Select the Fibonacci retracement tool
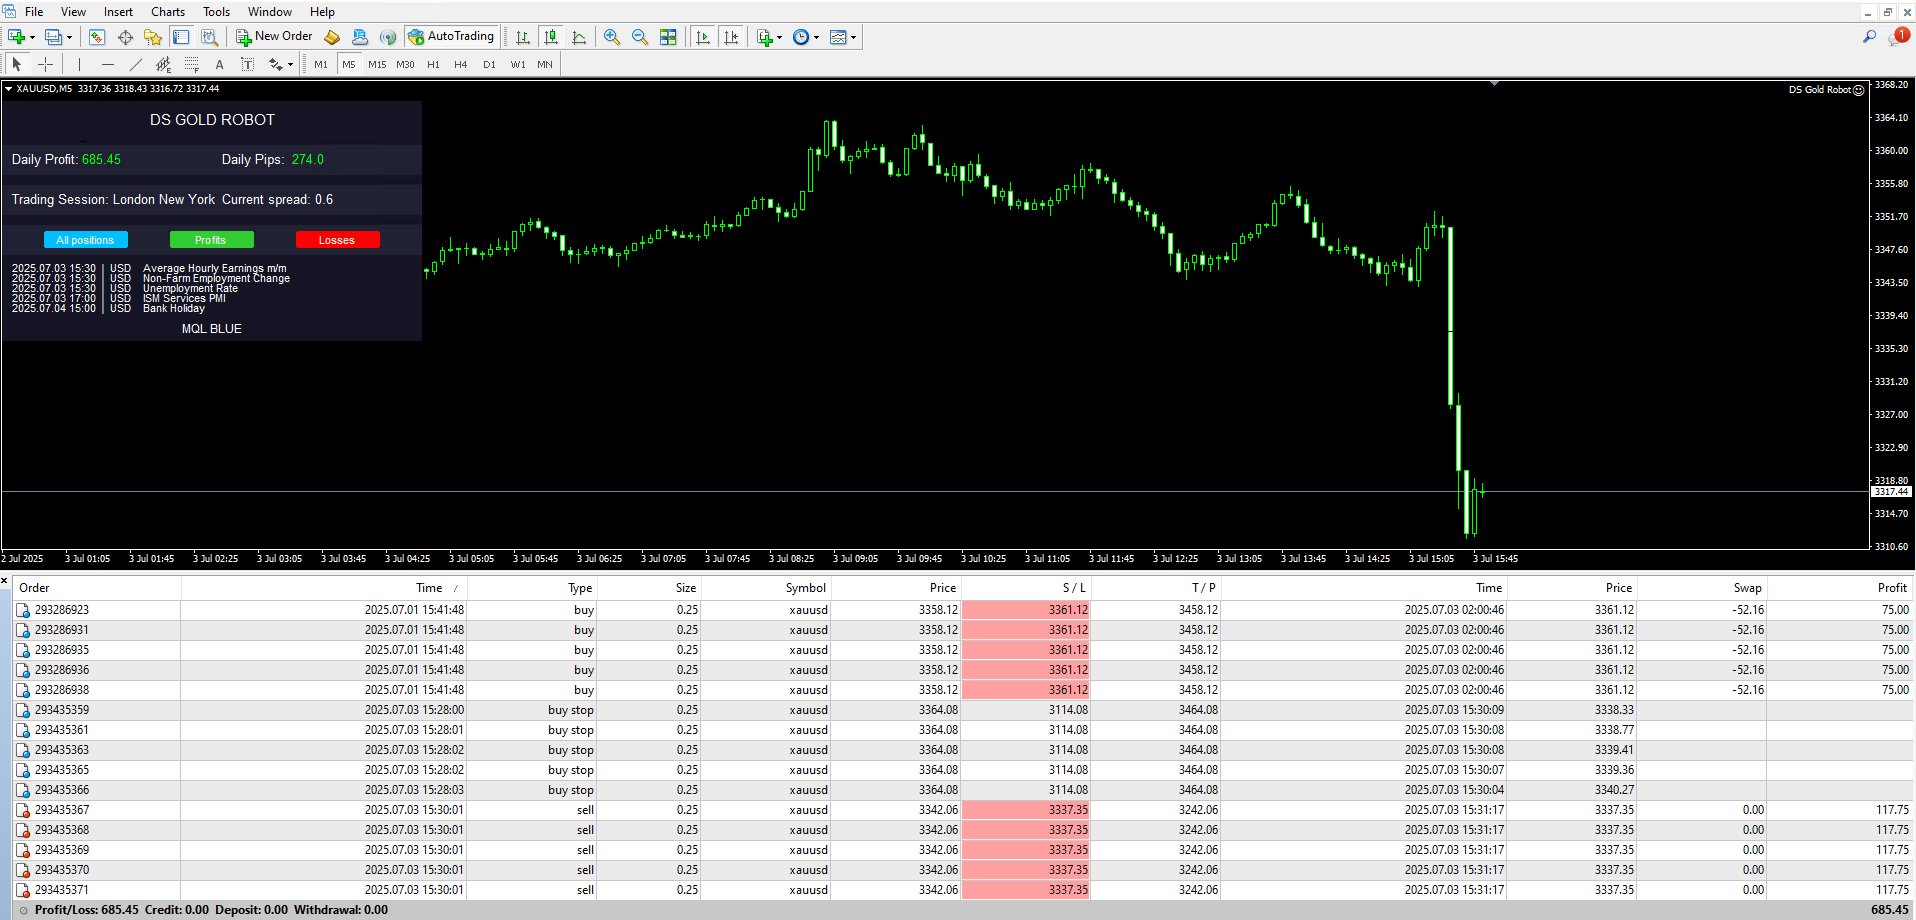 click(191, 63)
